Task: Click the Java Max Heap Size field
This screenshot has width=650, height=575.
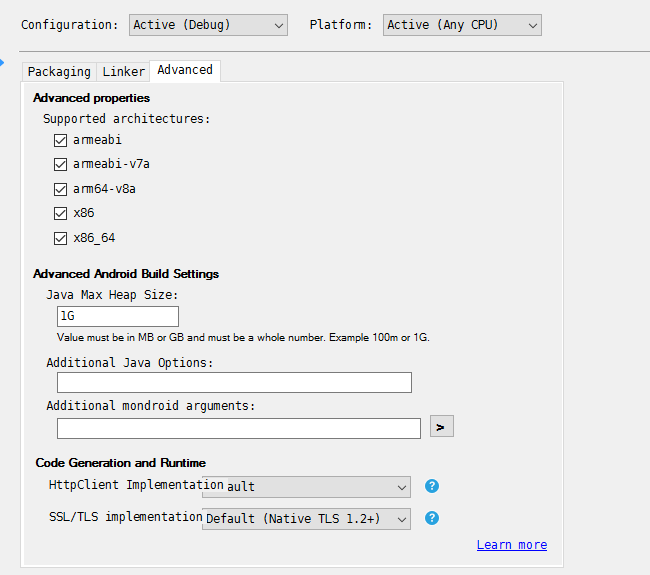Action: pyautogui.click(x=118, y=317)
